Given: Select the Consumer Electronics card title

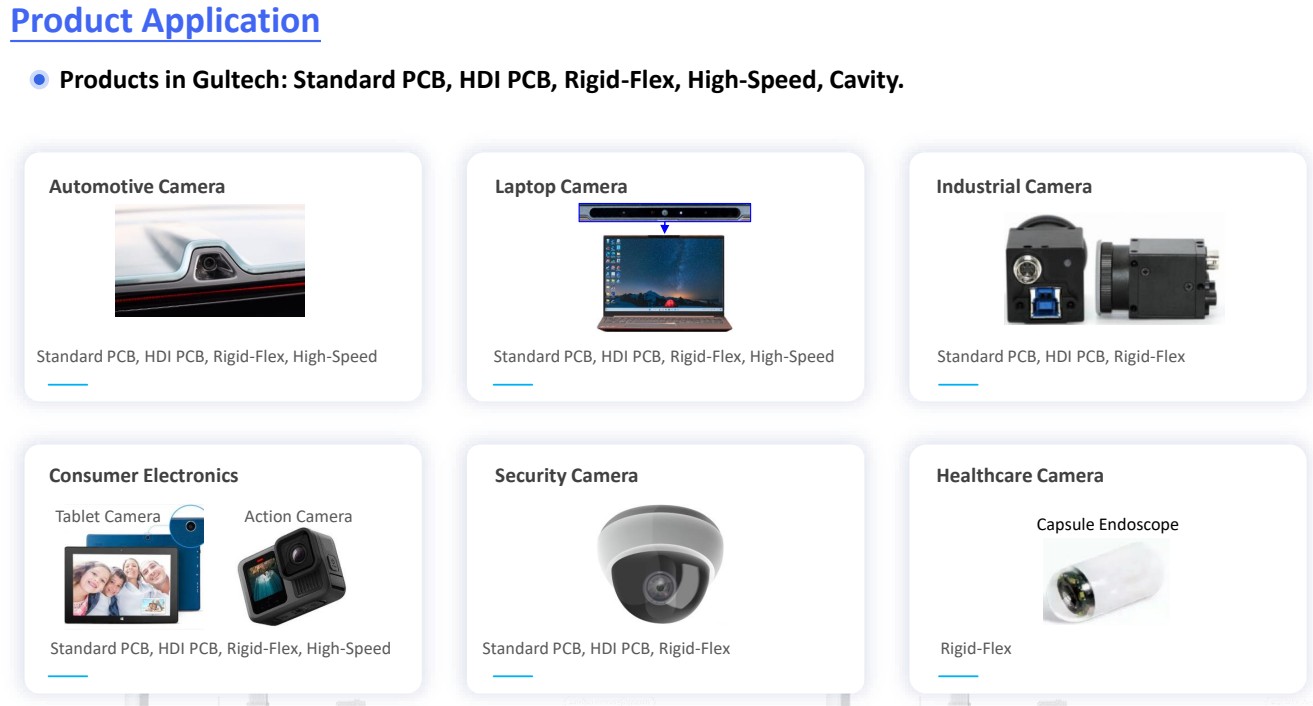Looking at the screenshot, I should 144,476.
